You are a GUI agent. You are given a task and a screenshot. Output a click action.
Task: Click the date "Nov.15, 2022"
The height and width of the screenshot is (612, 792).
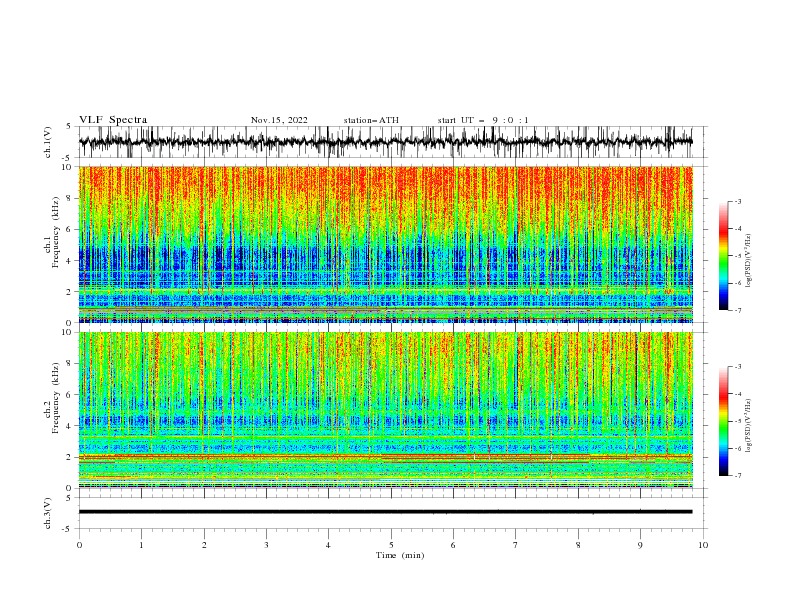tap(279, 120)
